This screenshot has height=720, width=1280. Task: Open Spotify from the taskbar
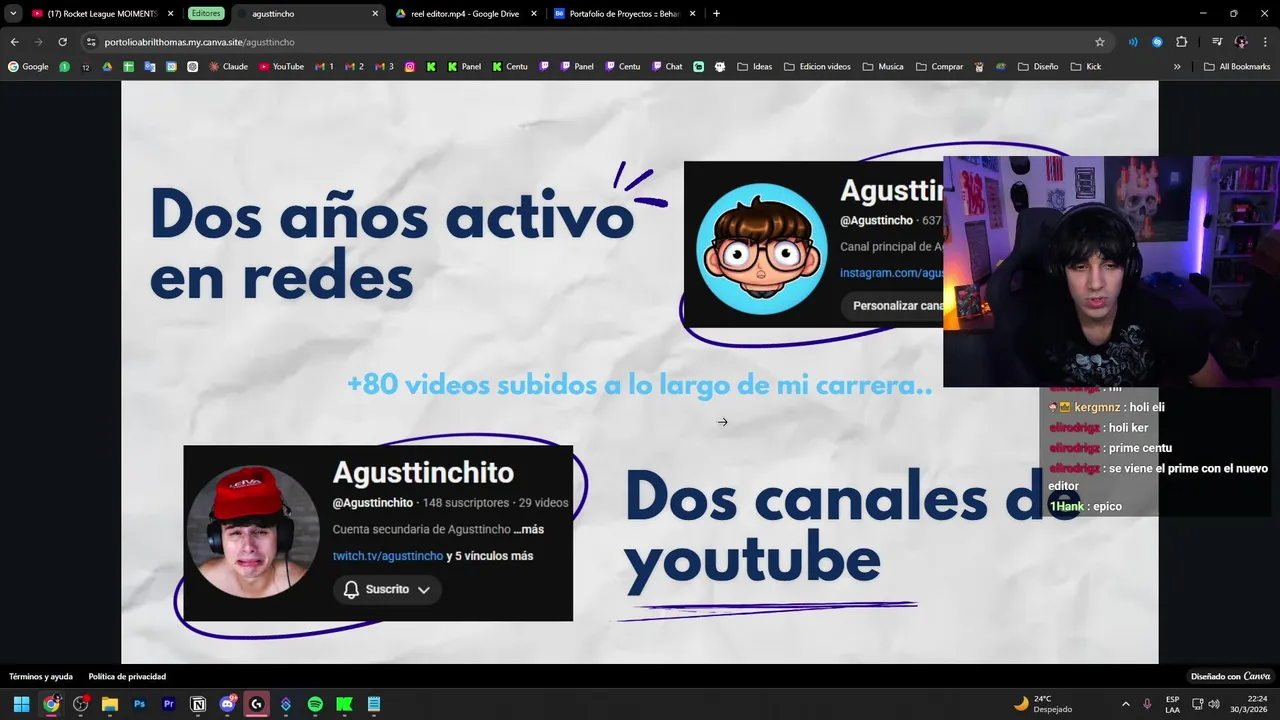pos(315,704)
